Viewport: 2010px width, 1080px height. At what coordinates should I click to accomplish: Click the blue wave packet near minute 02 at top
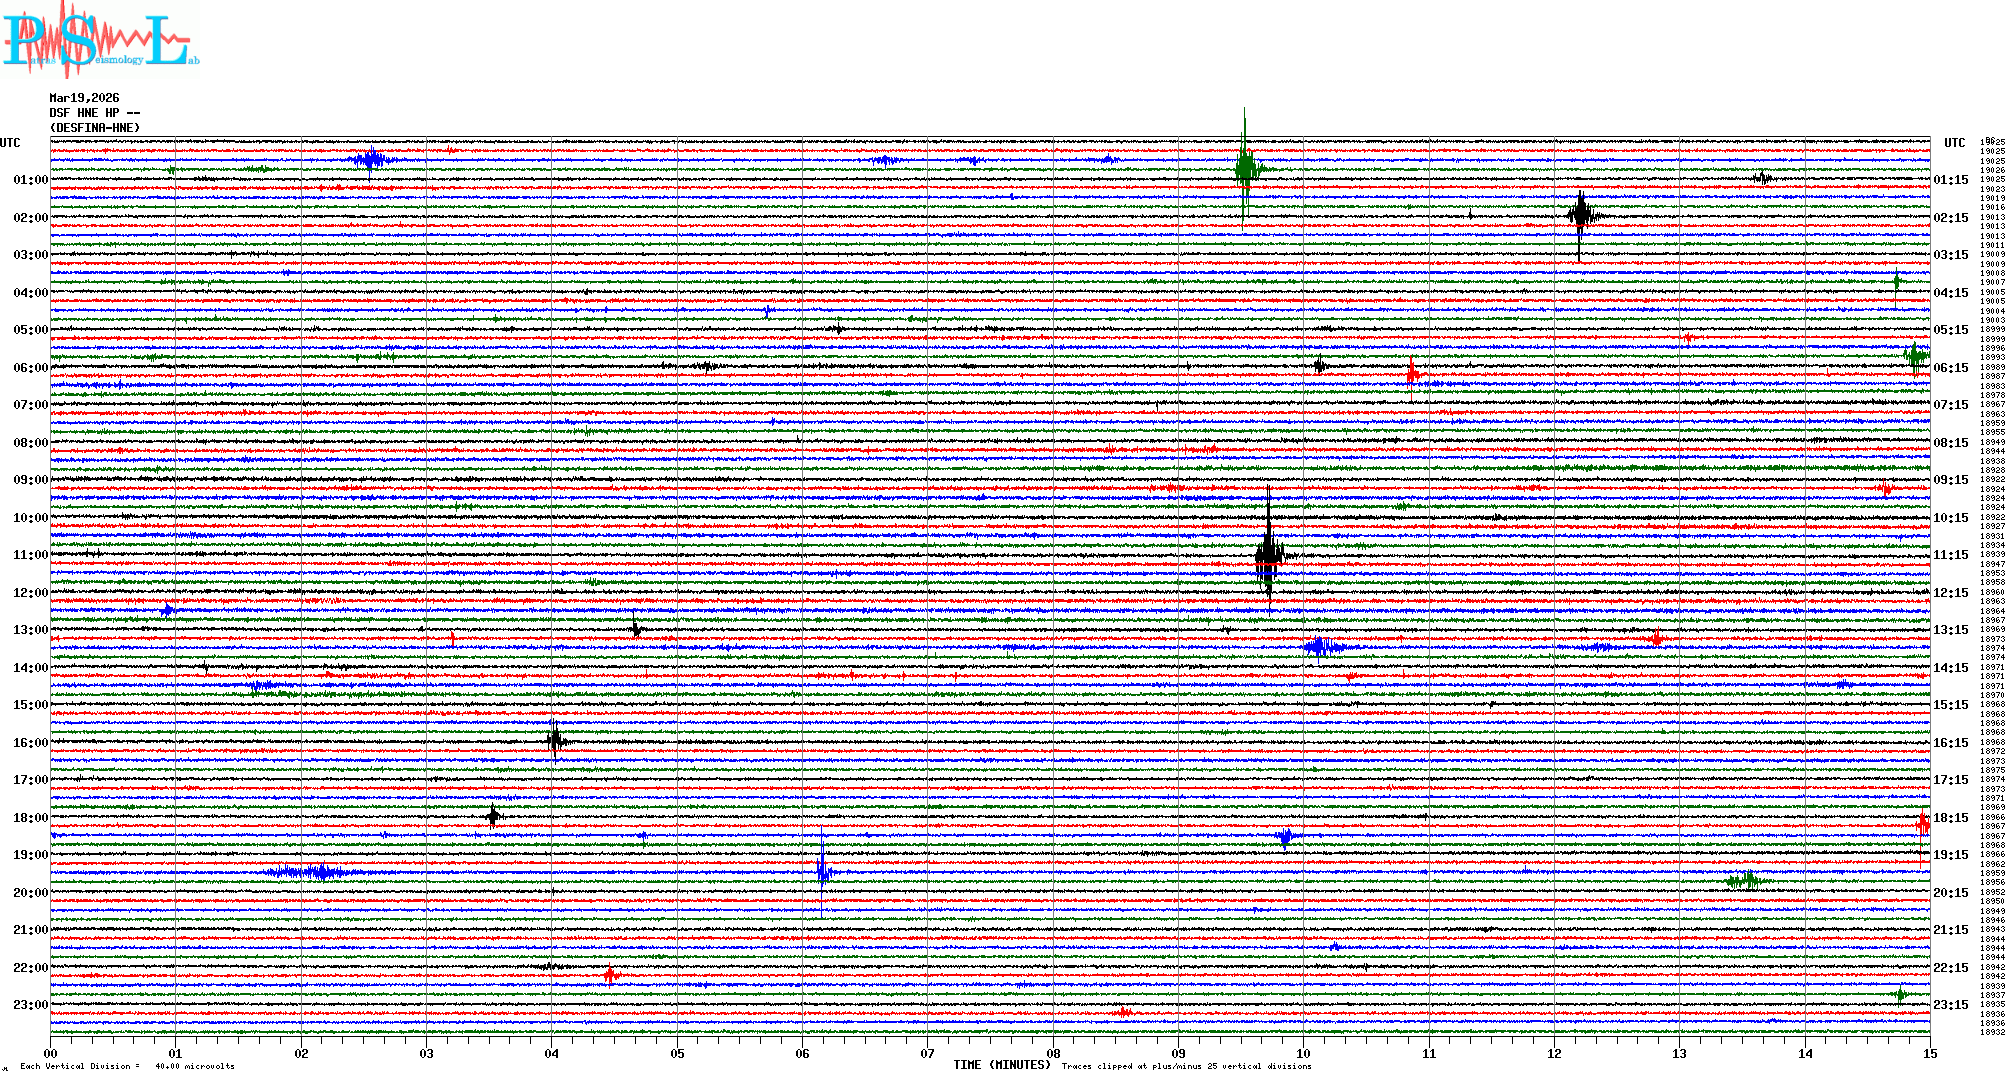click(372, 160)
